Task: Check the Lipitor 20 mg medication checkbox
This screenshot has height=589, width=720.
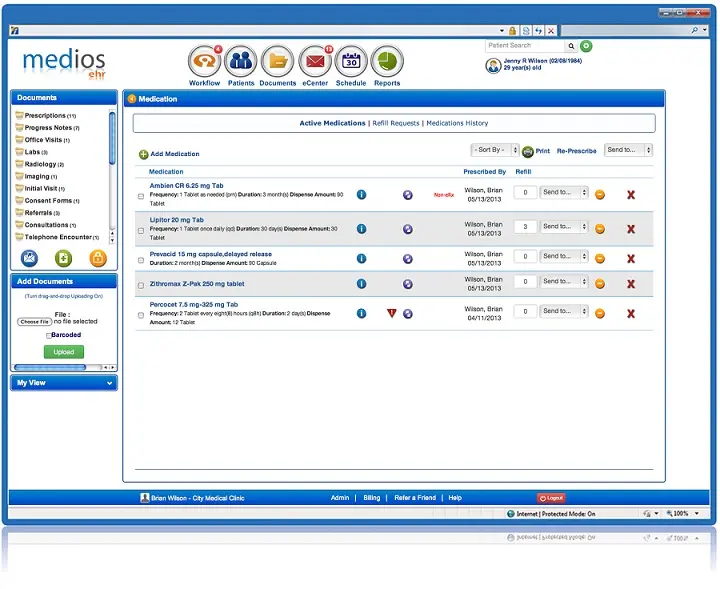Action: point(141,231)
